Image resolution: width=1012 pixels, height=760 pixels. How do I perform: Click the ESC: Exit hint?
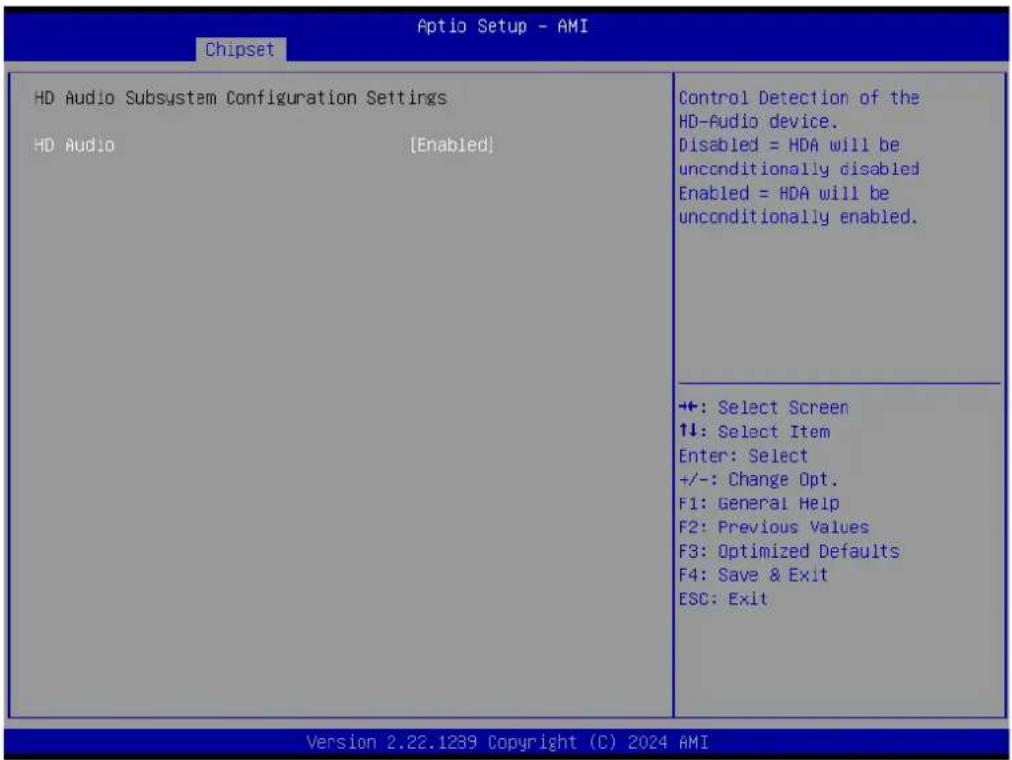724,599
